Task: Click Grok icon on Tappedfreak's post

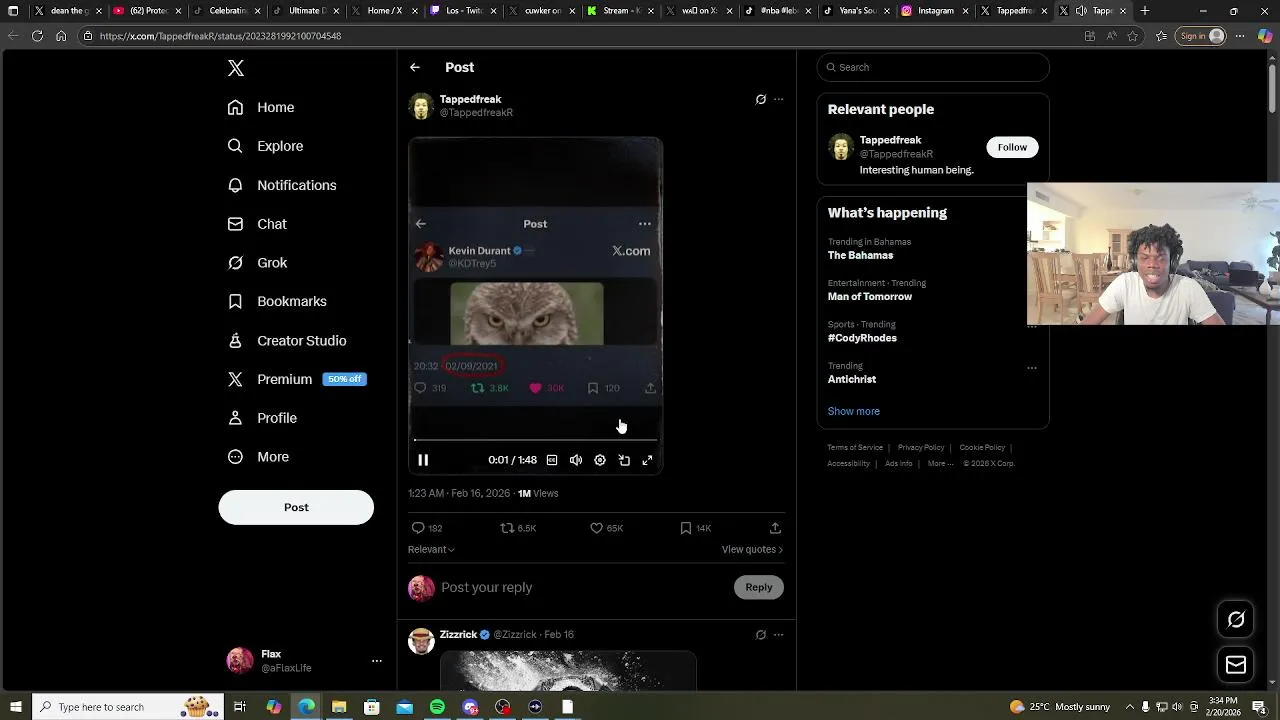Action: (761, 99)
